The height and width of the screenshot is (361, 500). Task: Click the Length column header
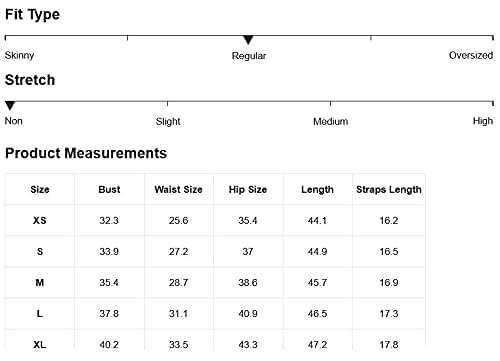(317, 190)
